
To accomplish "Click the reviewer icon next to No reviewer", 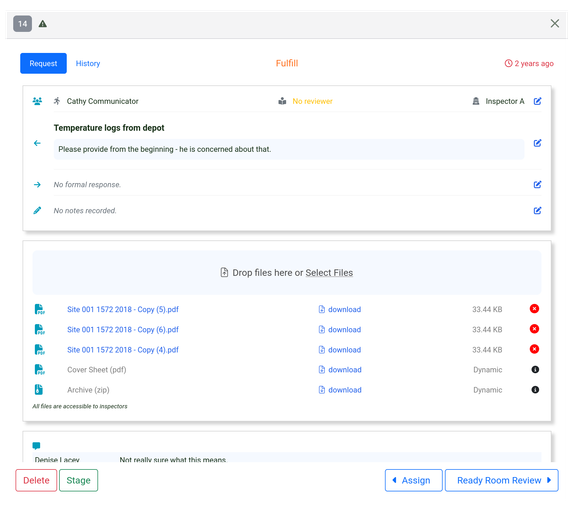I will tap(282, 101).
